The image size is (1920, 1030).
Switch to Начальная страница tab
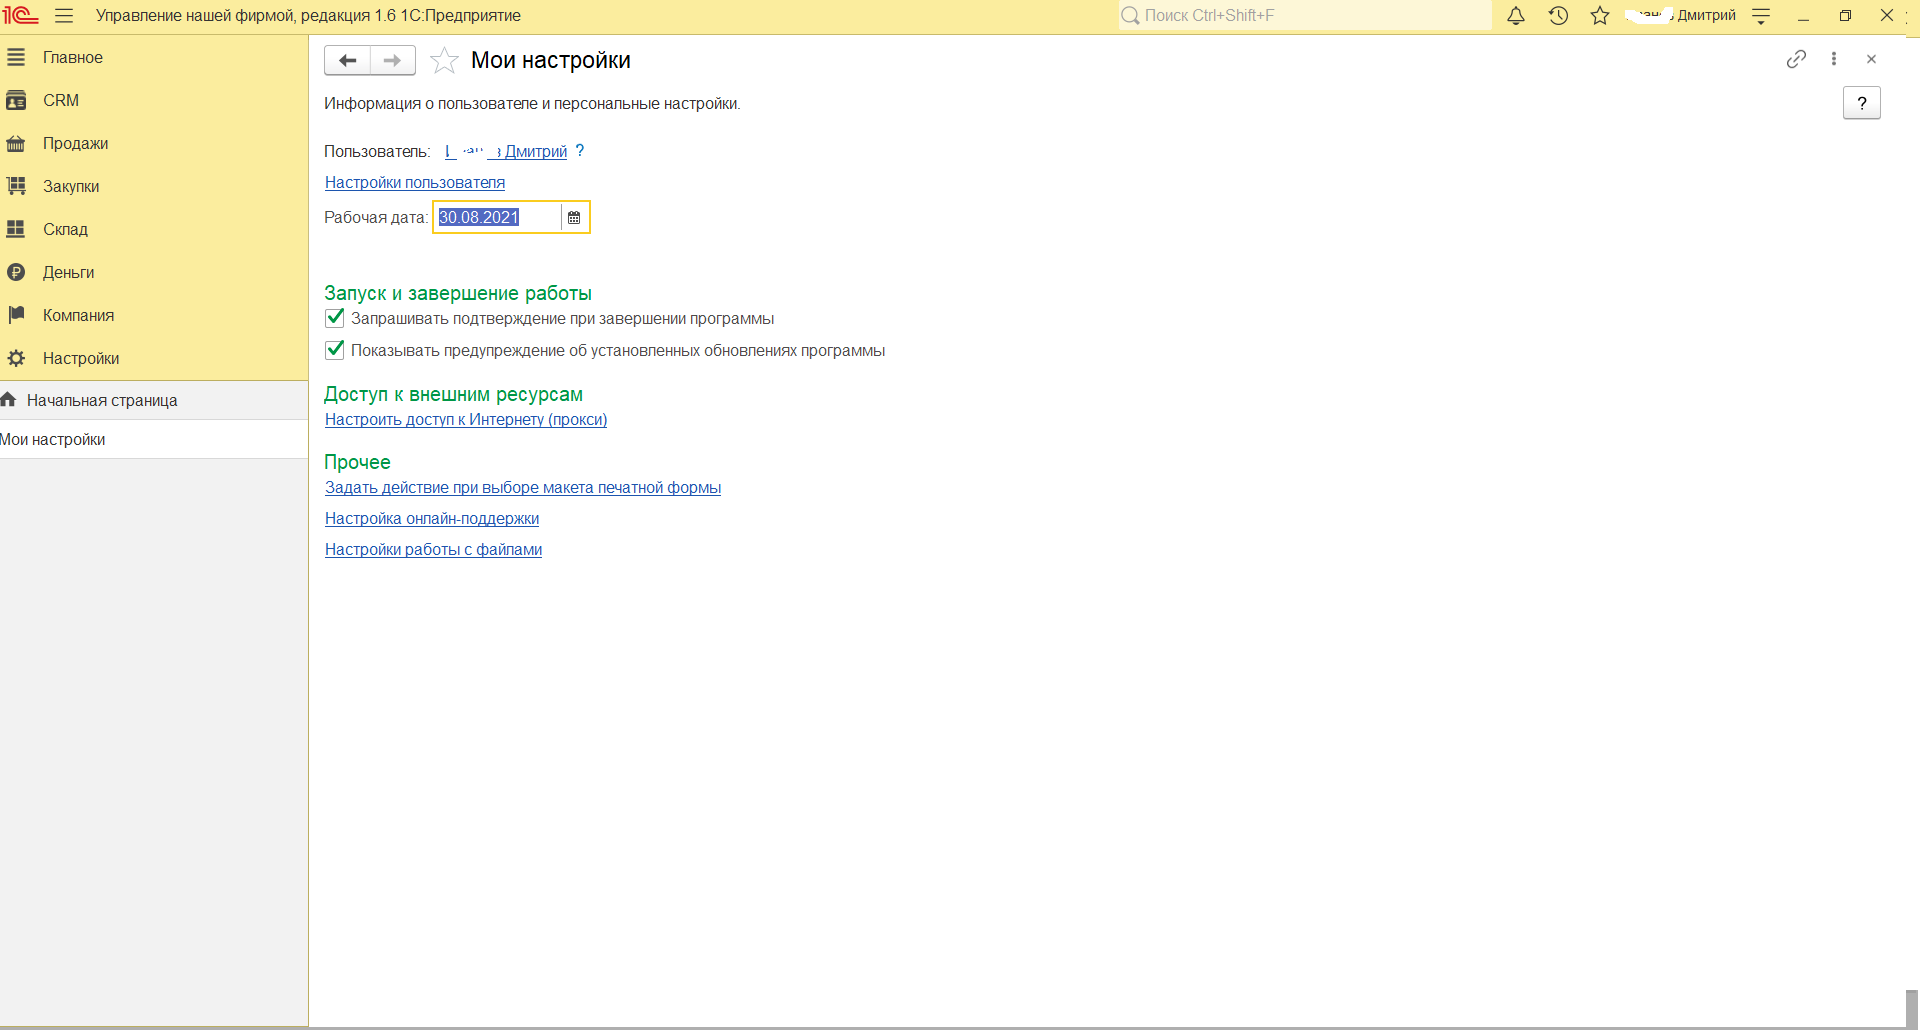pos(154,400)
